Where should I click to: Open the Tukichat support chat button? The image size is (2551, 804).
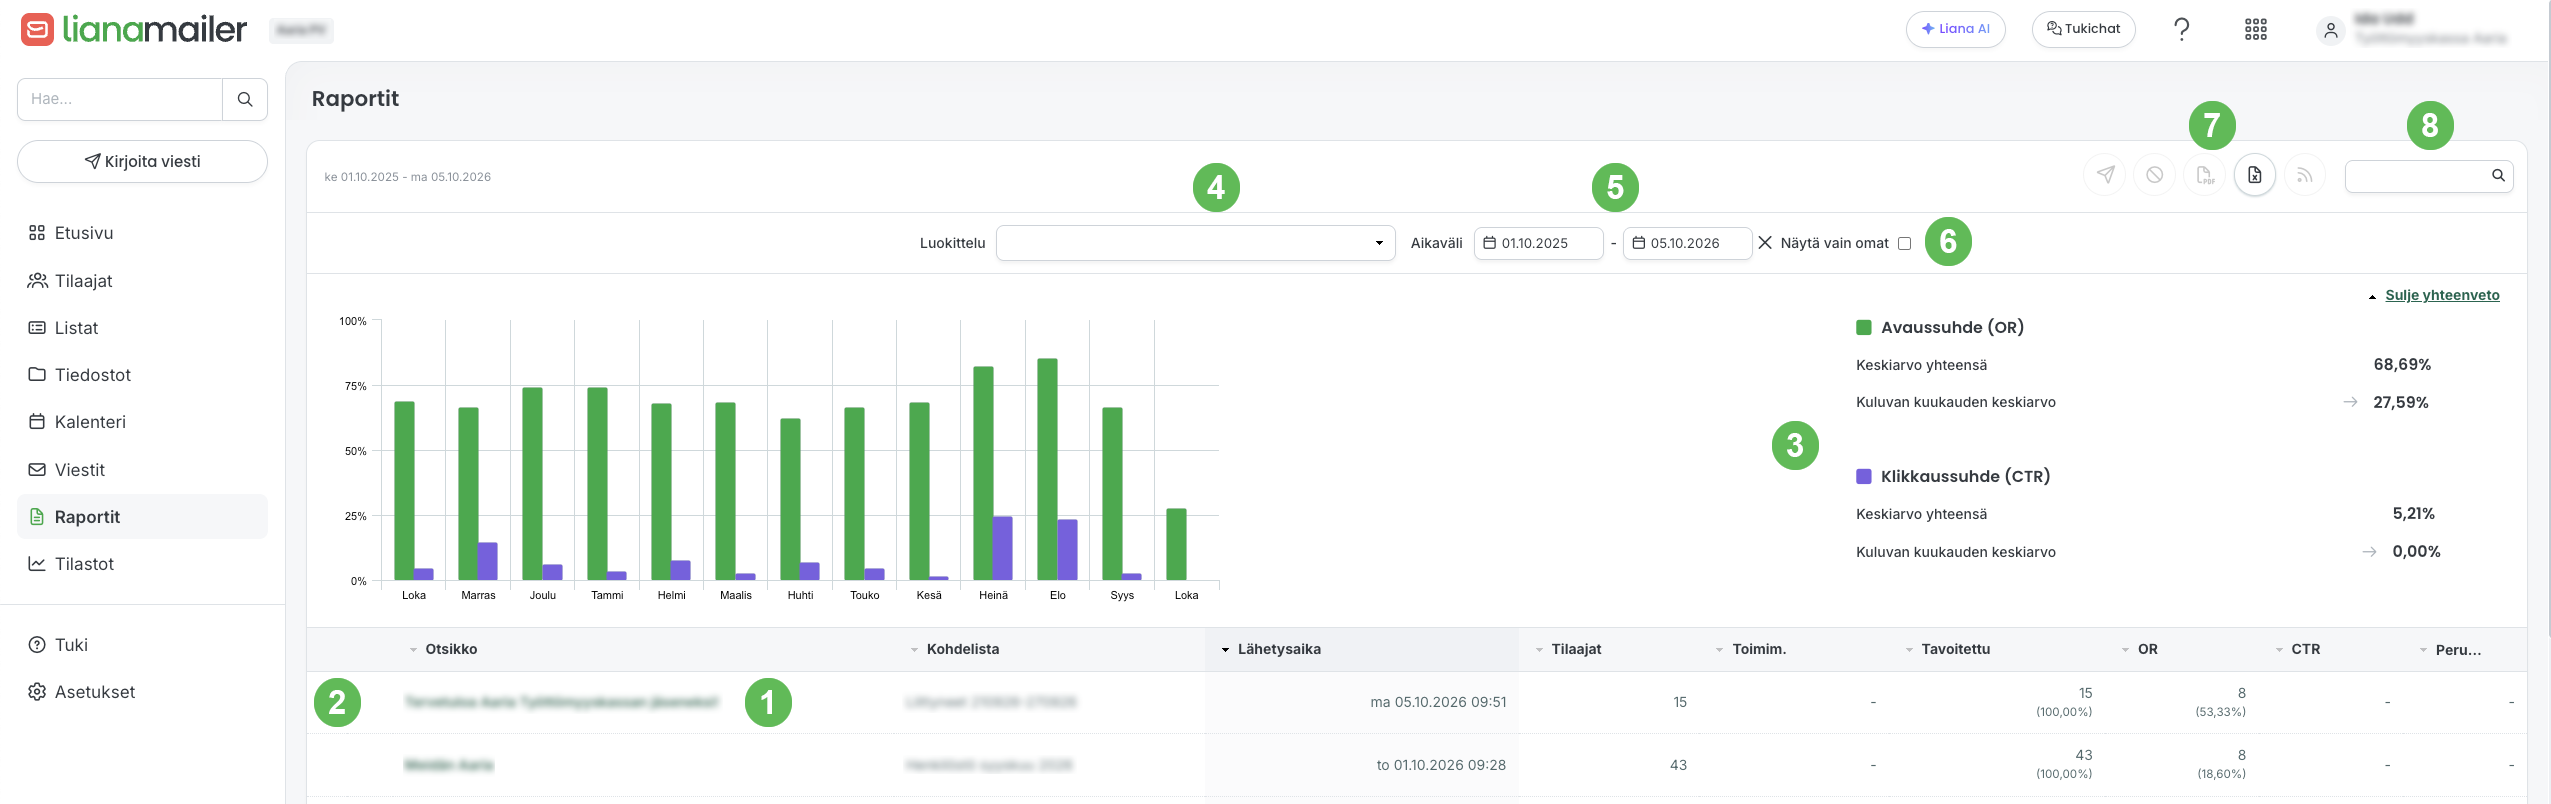(2083, 29)
